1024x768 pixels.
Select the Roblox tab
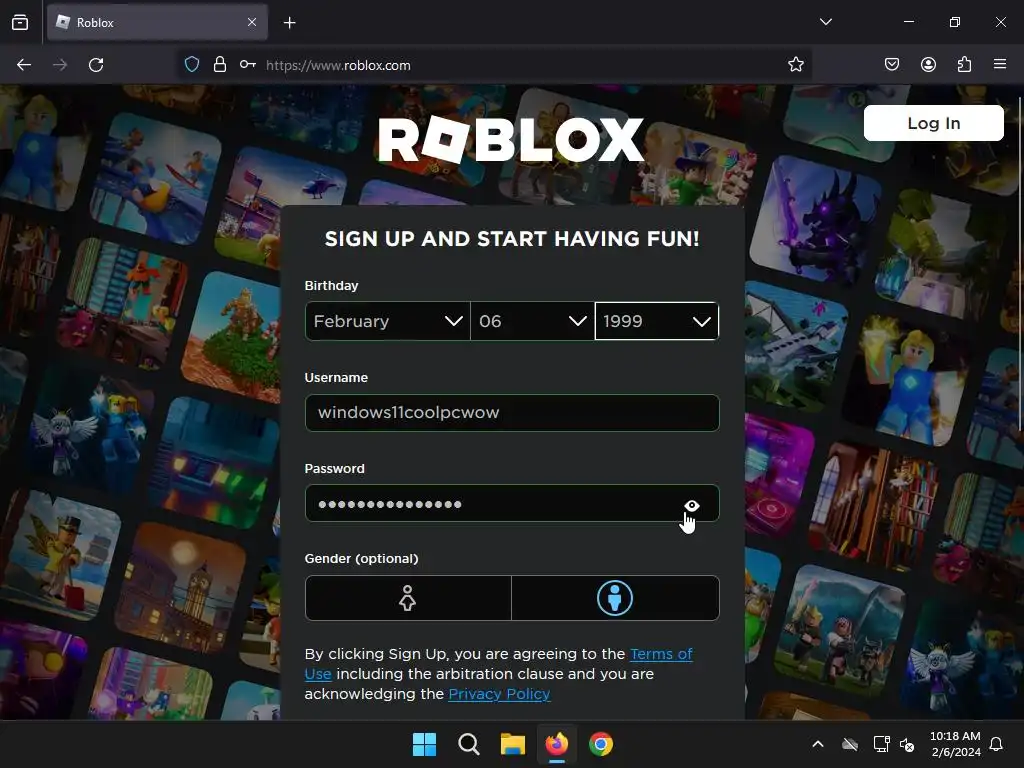157,22
